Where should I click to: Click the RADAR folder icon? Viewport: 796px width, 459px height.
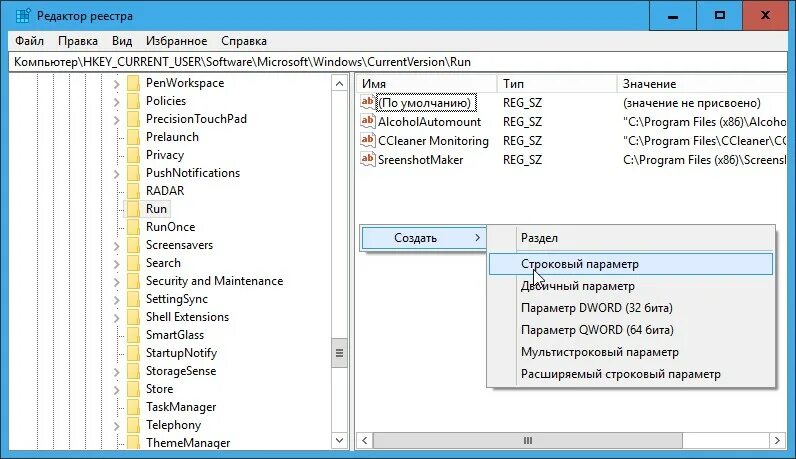pos(134,191)
